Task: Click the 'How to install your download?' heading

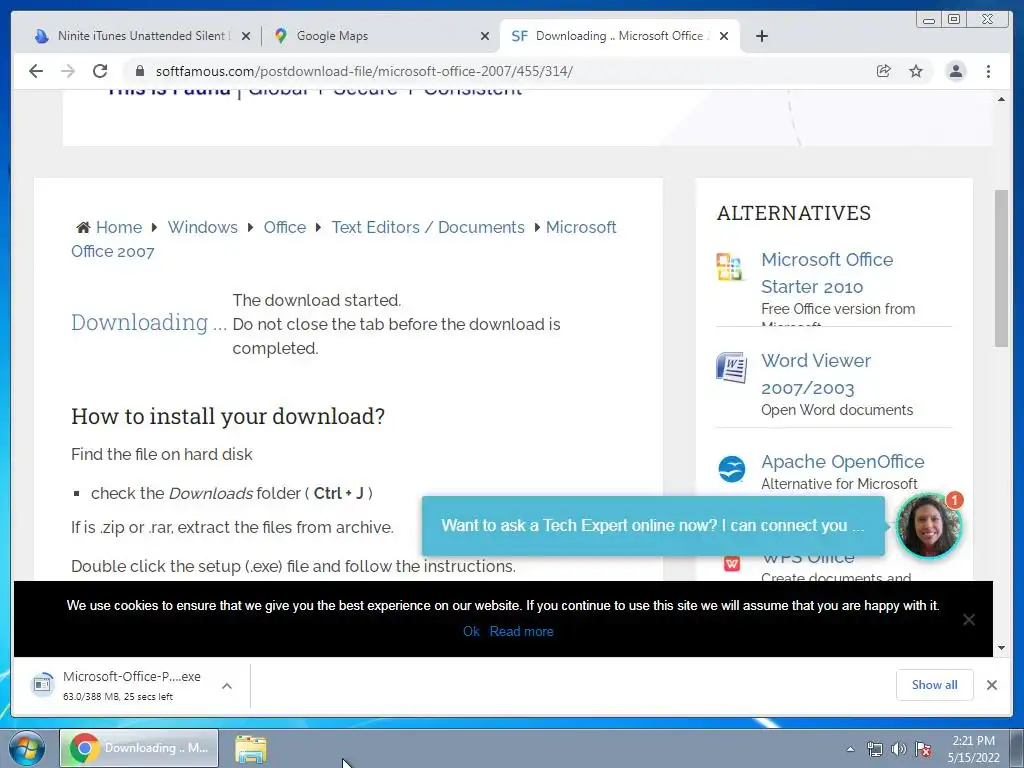Action: click(x=228, y=416)
